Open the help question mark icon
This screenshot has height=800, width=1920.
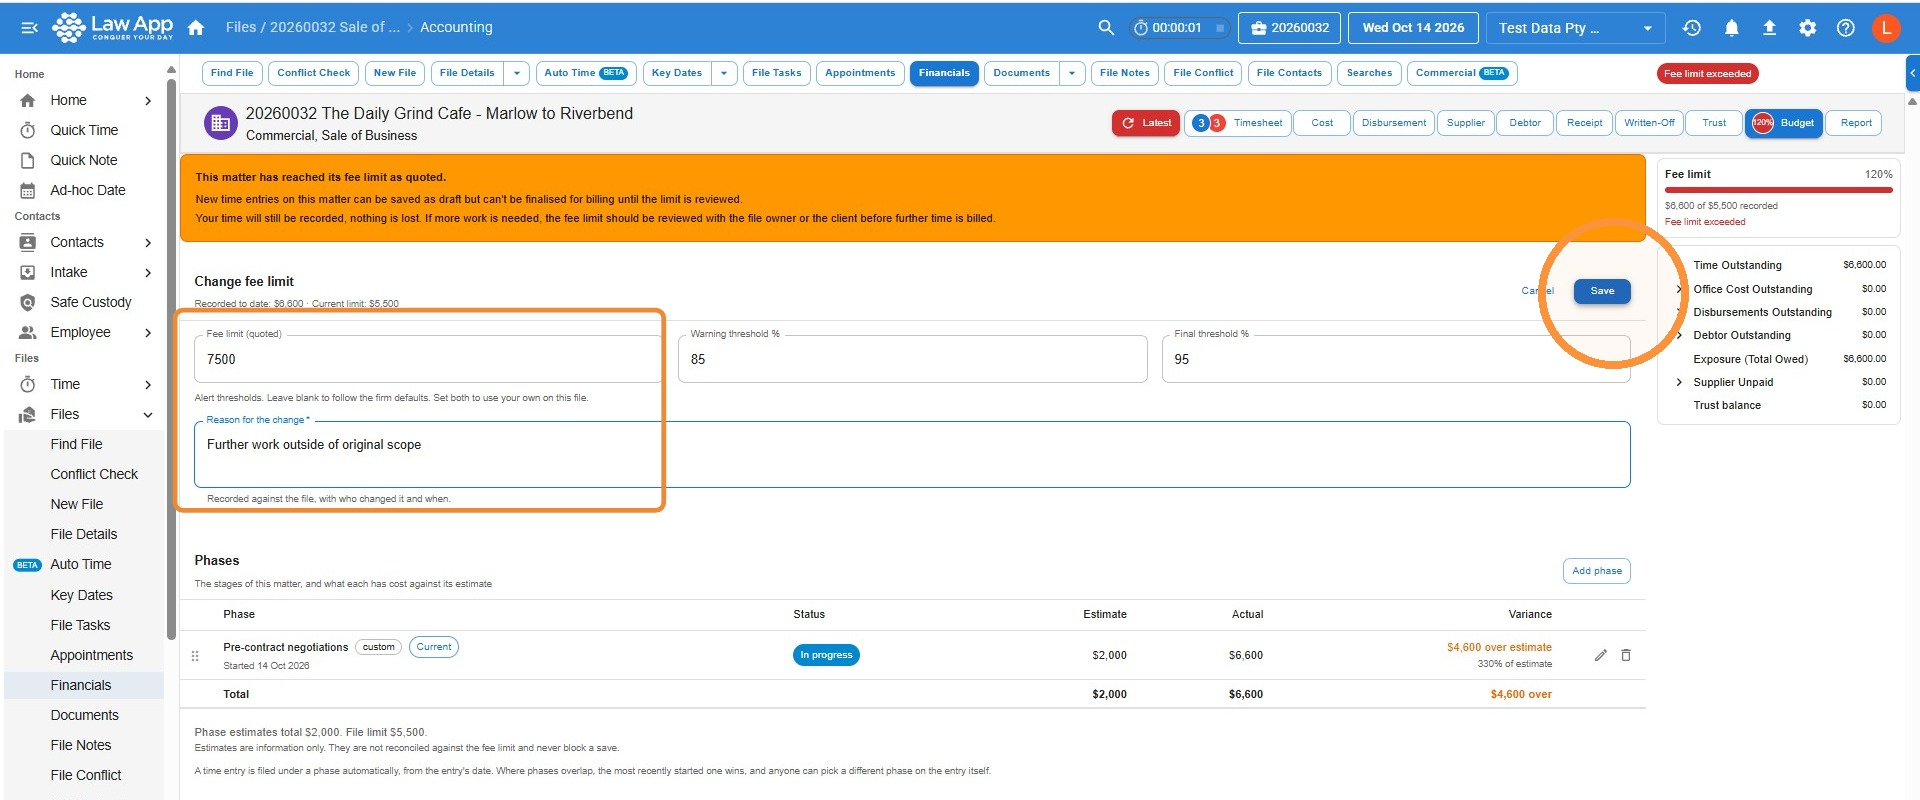click(1846, 28)
